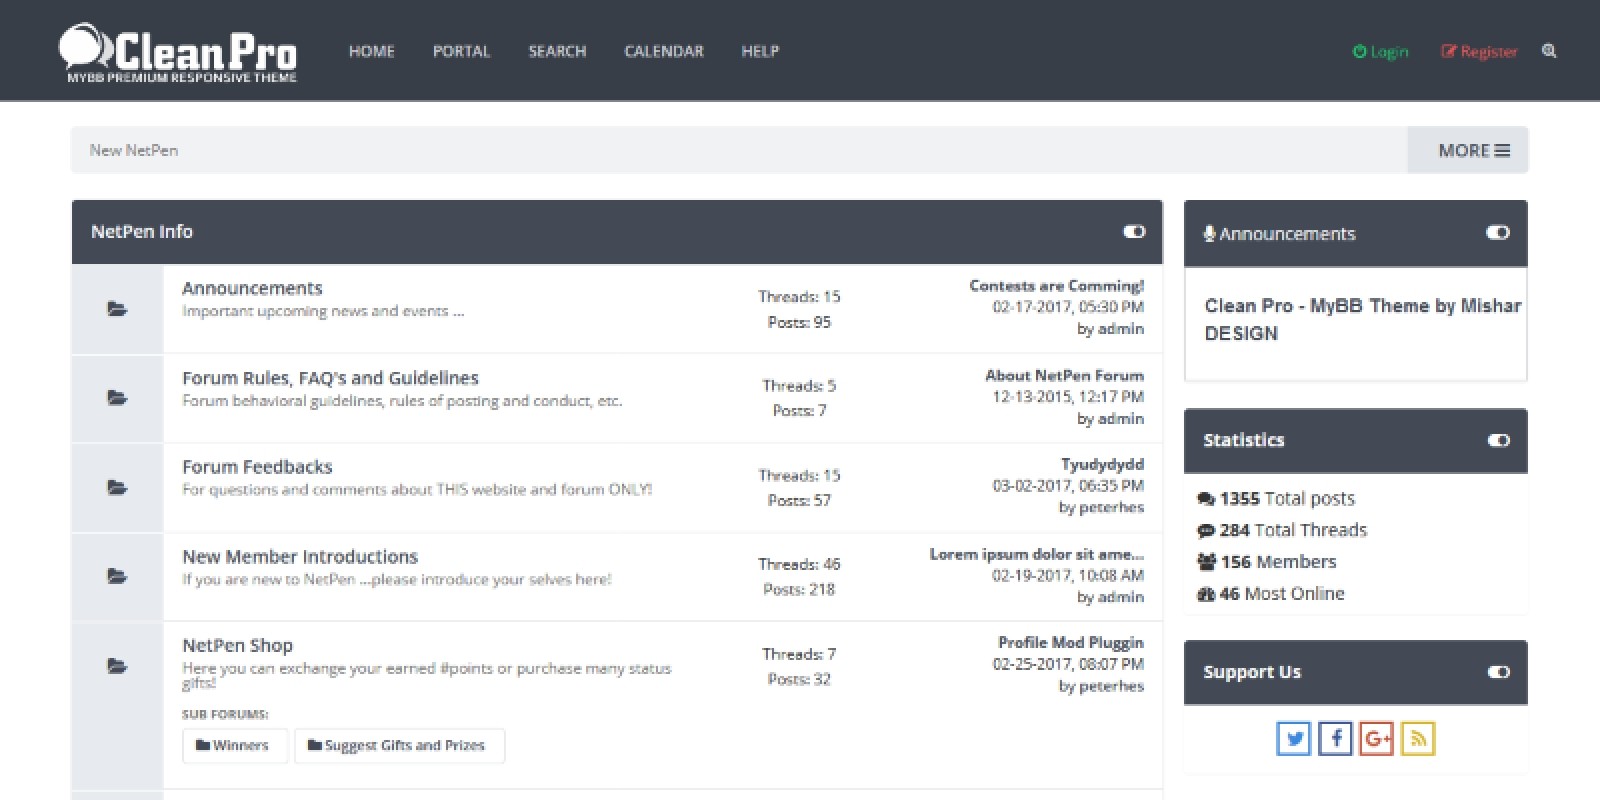Open the search magnifier icon in header
Image resolution: width=1600 pixels, height=800 pixels.
click(x=1549, y=51)
